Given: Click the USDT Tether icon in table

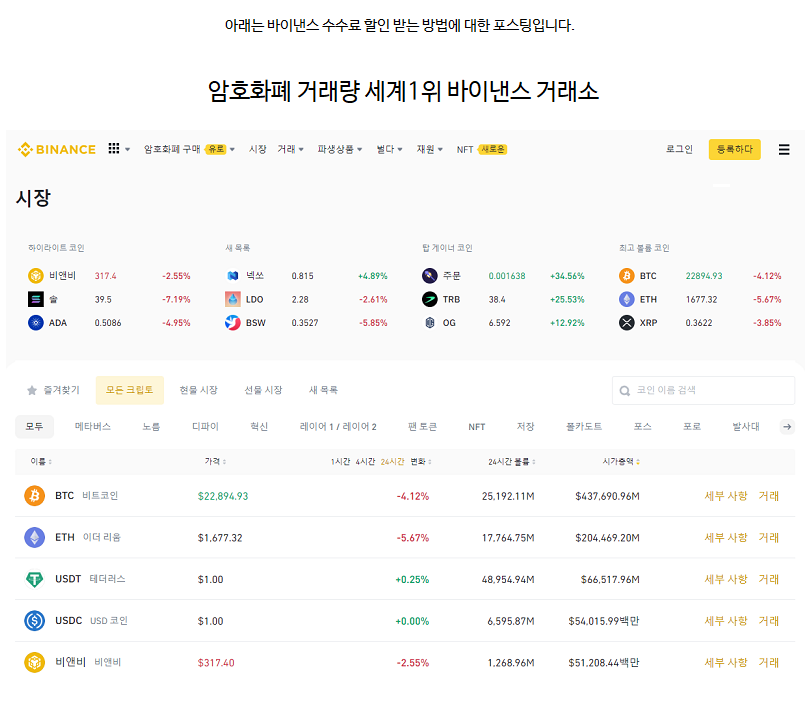Looking at the screenshot, I should 35,579.
